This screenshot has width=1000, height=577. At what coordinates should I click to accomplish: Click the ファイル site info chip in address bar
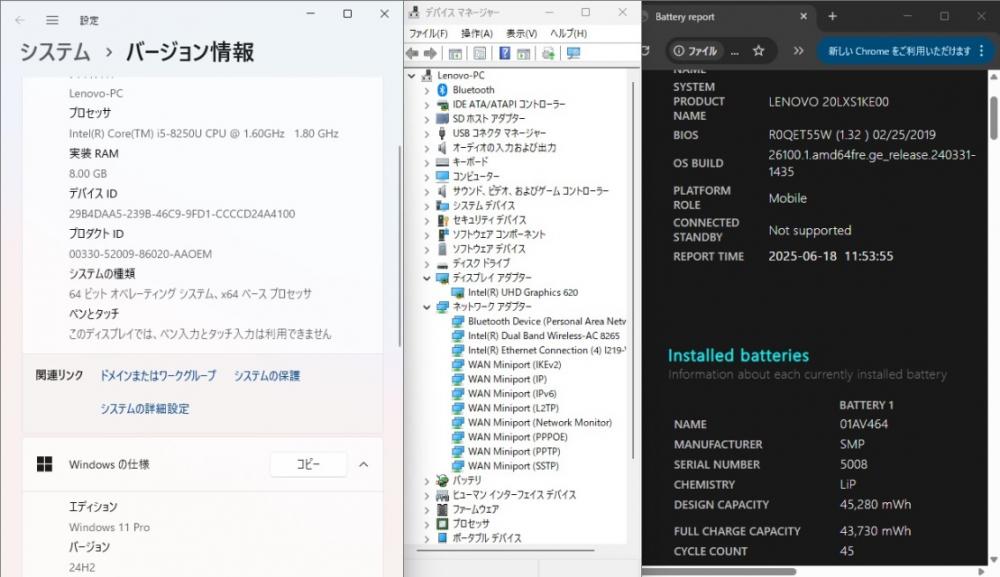click(696, 51)
